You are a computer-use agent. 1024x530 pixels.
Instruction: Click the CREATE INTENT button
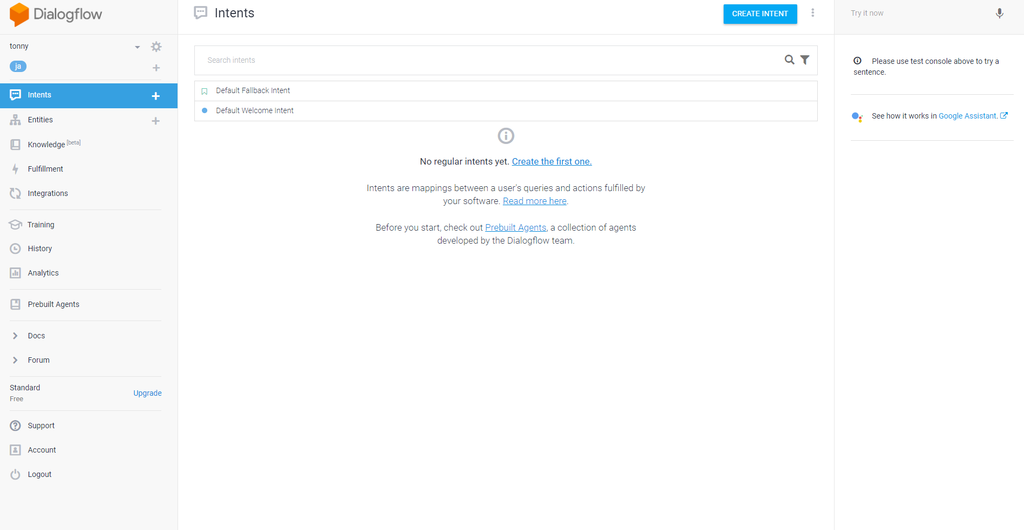760,14
